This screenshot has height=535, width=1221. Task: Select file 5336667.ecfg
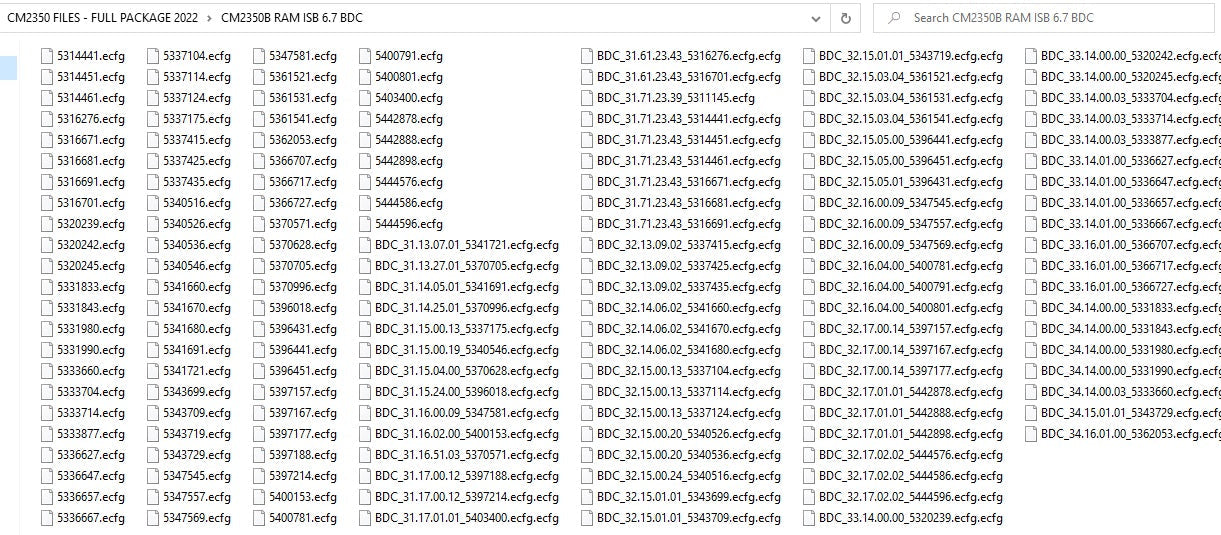pos(90,518)
